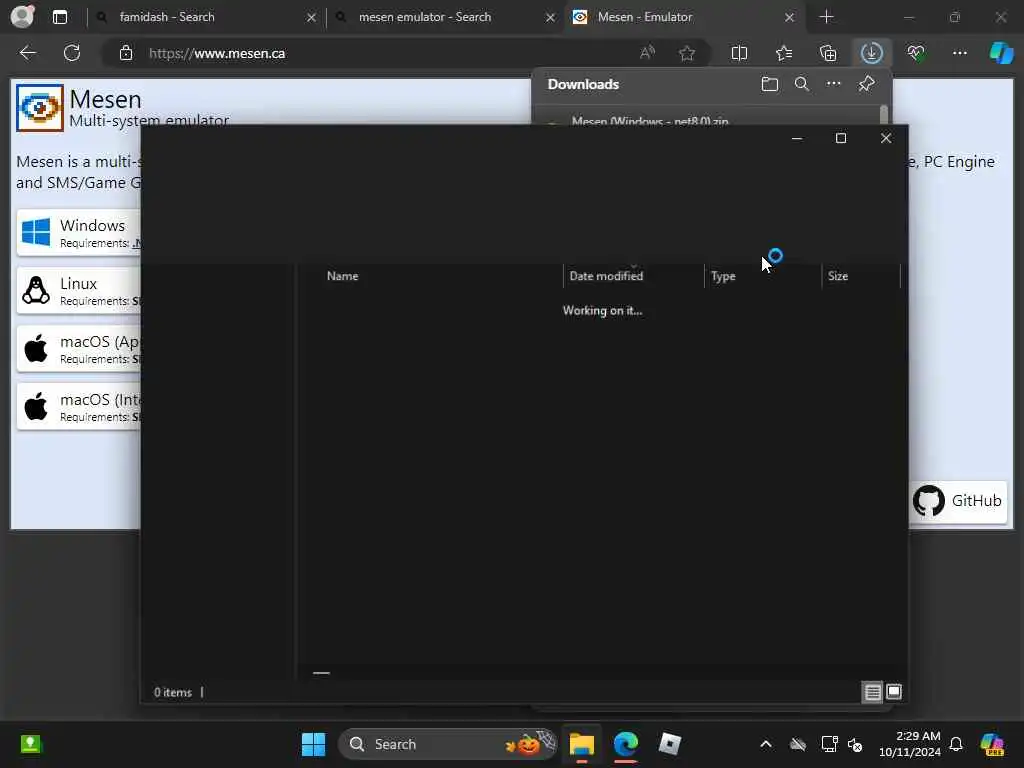The image size is (1024, 768).
Task: Click the Downloads panel scrollbar
Action: tap(884, 114)
